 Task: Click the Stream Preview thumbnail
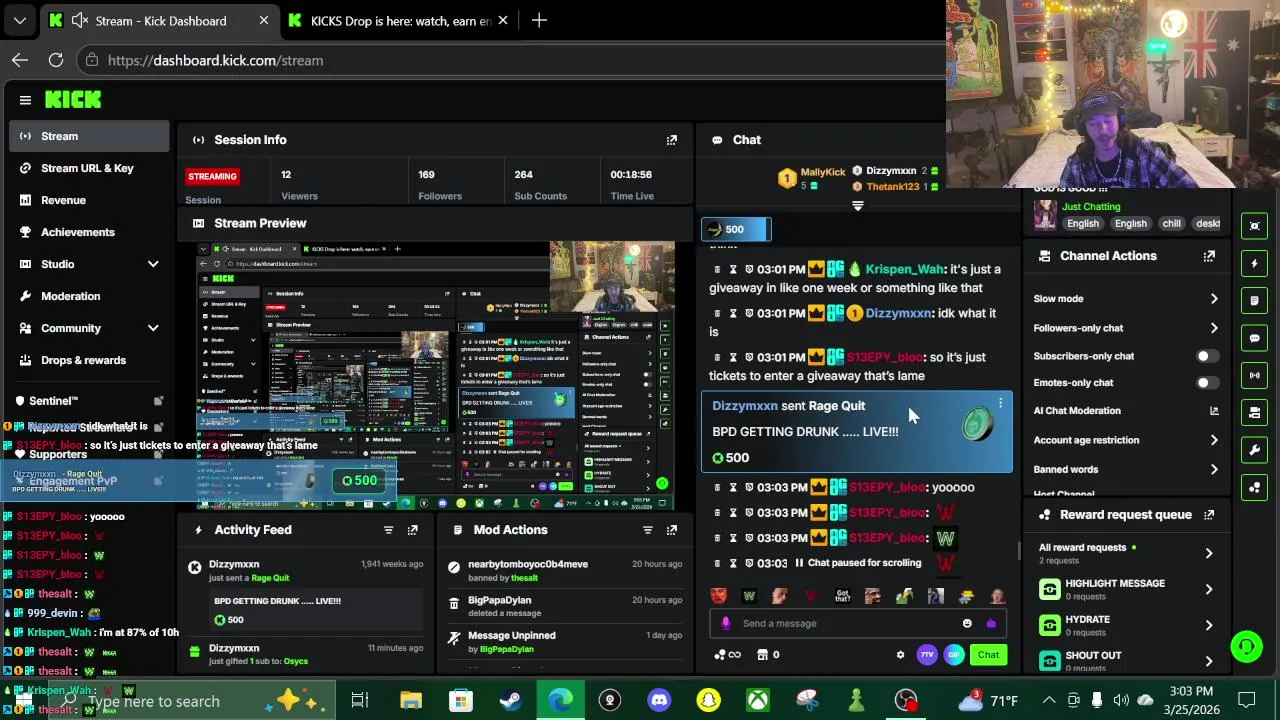click(435, 375)
